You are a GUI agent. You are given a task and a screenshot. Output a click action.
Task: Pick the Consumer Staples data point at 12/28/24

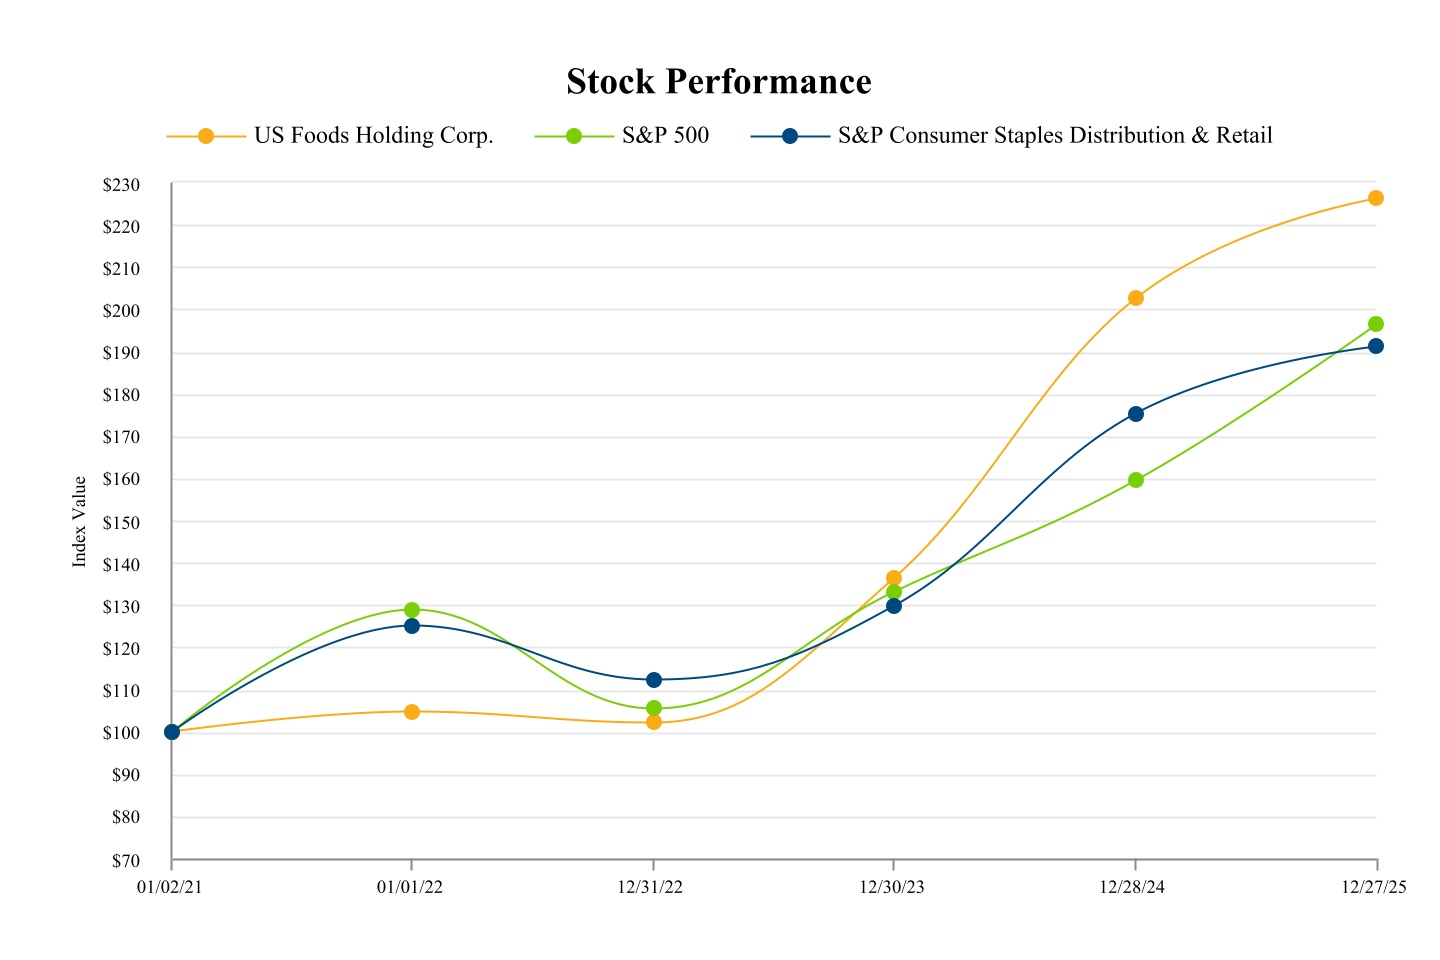1136,414
